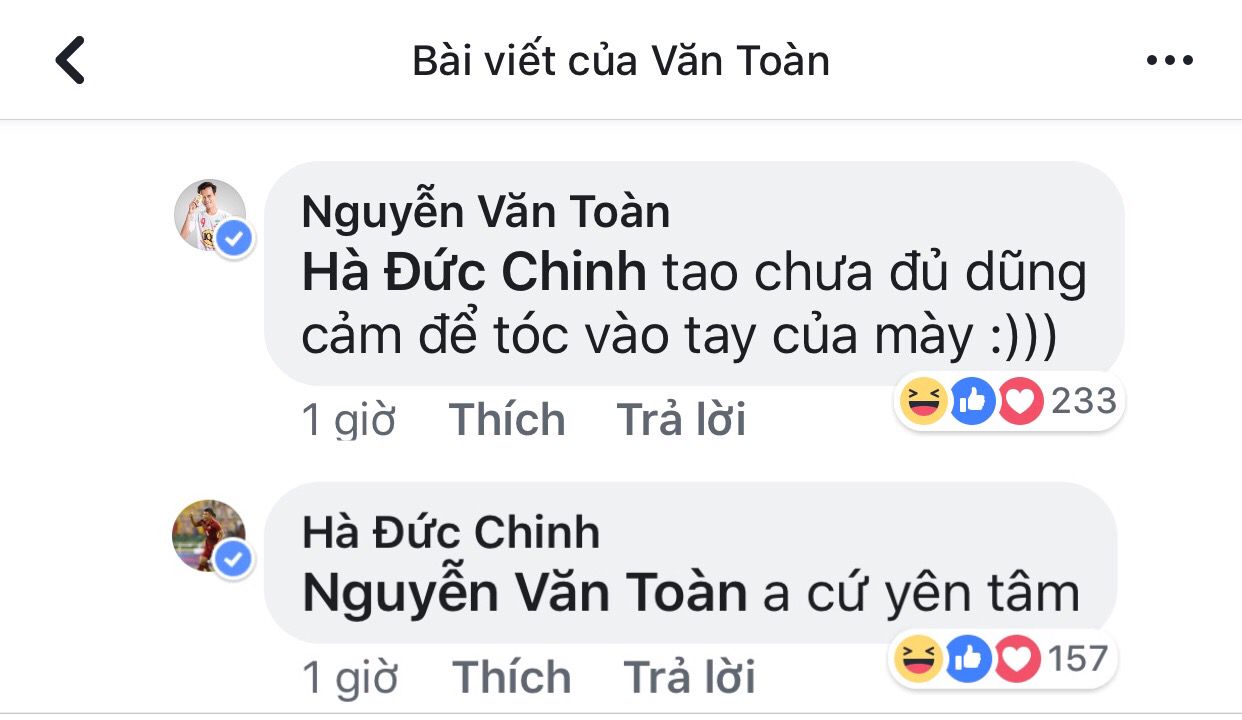The width and height of the screenshot is (1242, 720).
Task: Tap laughing emoji on the 157 reactions
Action: (917, 658)
